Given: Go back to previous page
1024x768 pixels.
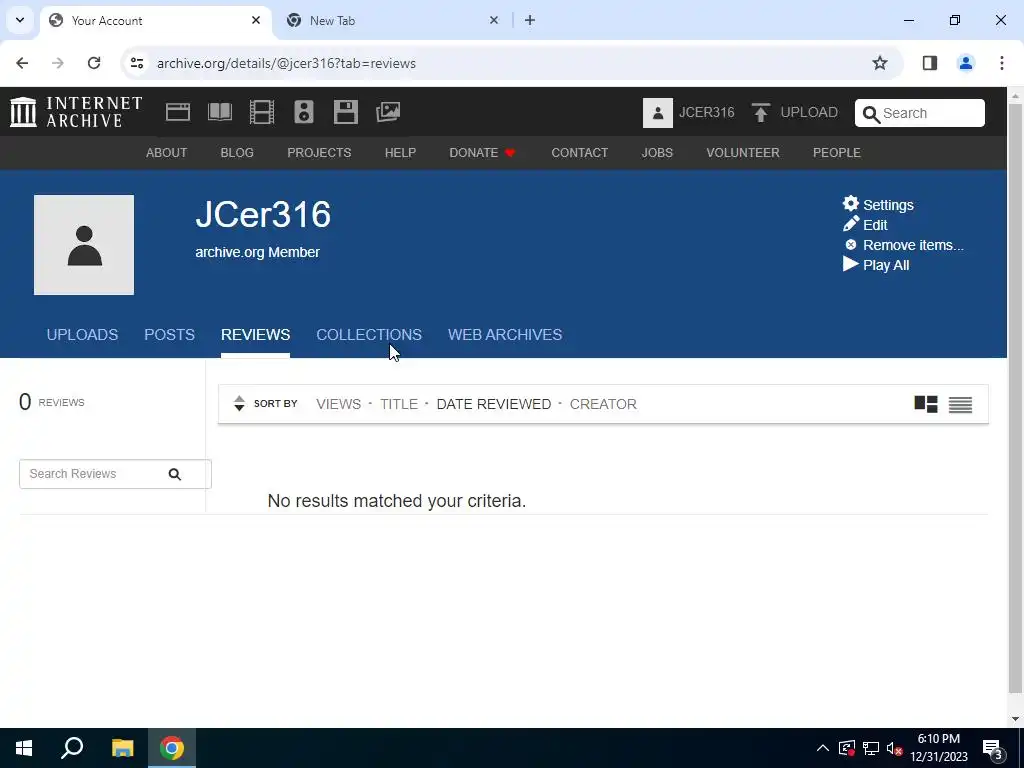Looking at the screenshot, I should tap(22, 63).
